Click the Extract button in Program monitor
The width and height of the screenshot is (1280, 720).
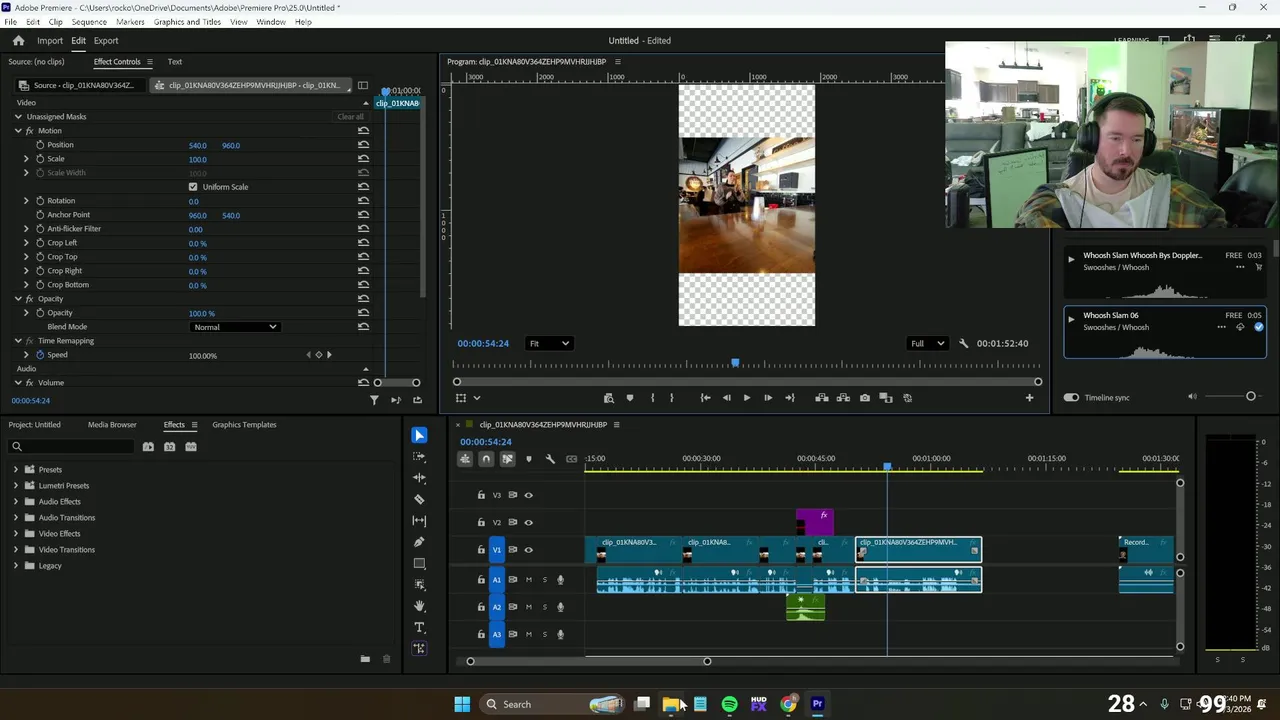point(843,398)
